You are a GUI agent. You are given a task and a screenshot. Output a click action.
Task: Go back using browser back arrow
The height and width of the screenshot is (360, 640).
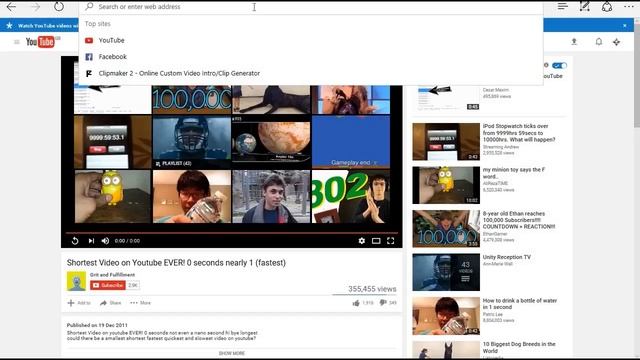(11, 7)
